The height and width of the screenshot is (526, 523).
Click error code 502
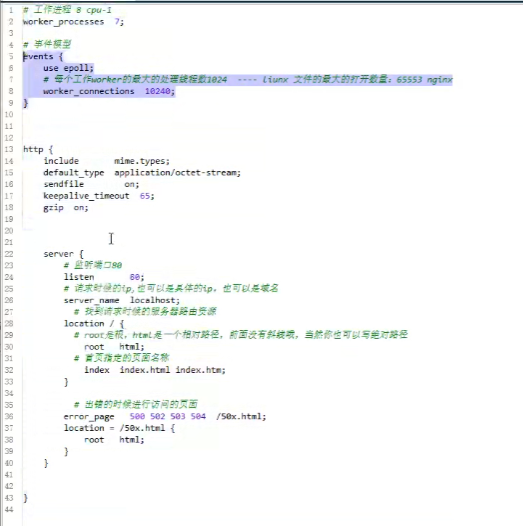[x=158, y=416]
